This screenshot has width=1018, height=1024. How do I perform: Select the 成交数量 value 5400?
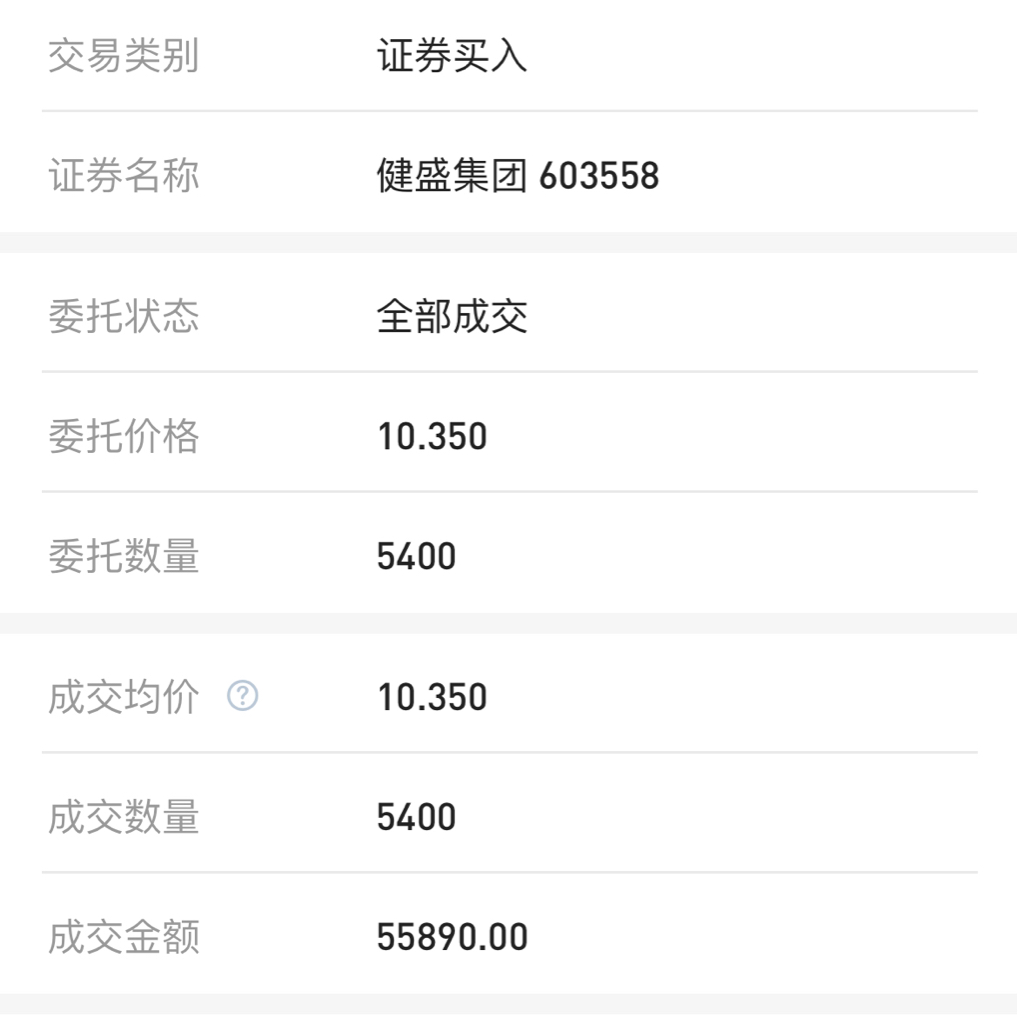tap(417, 817)
